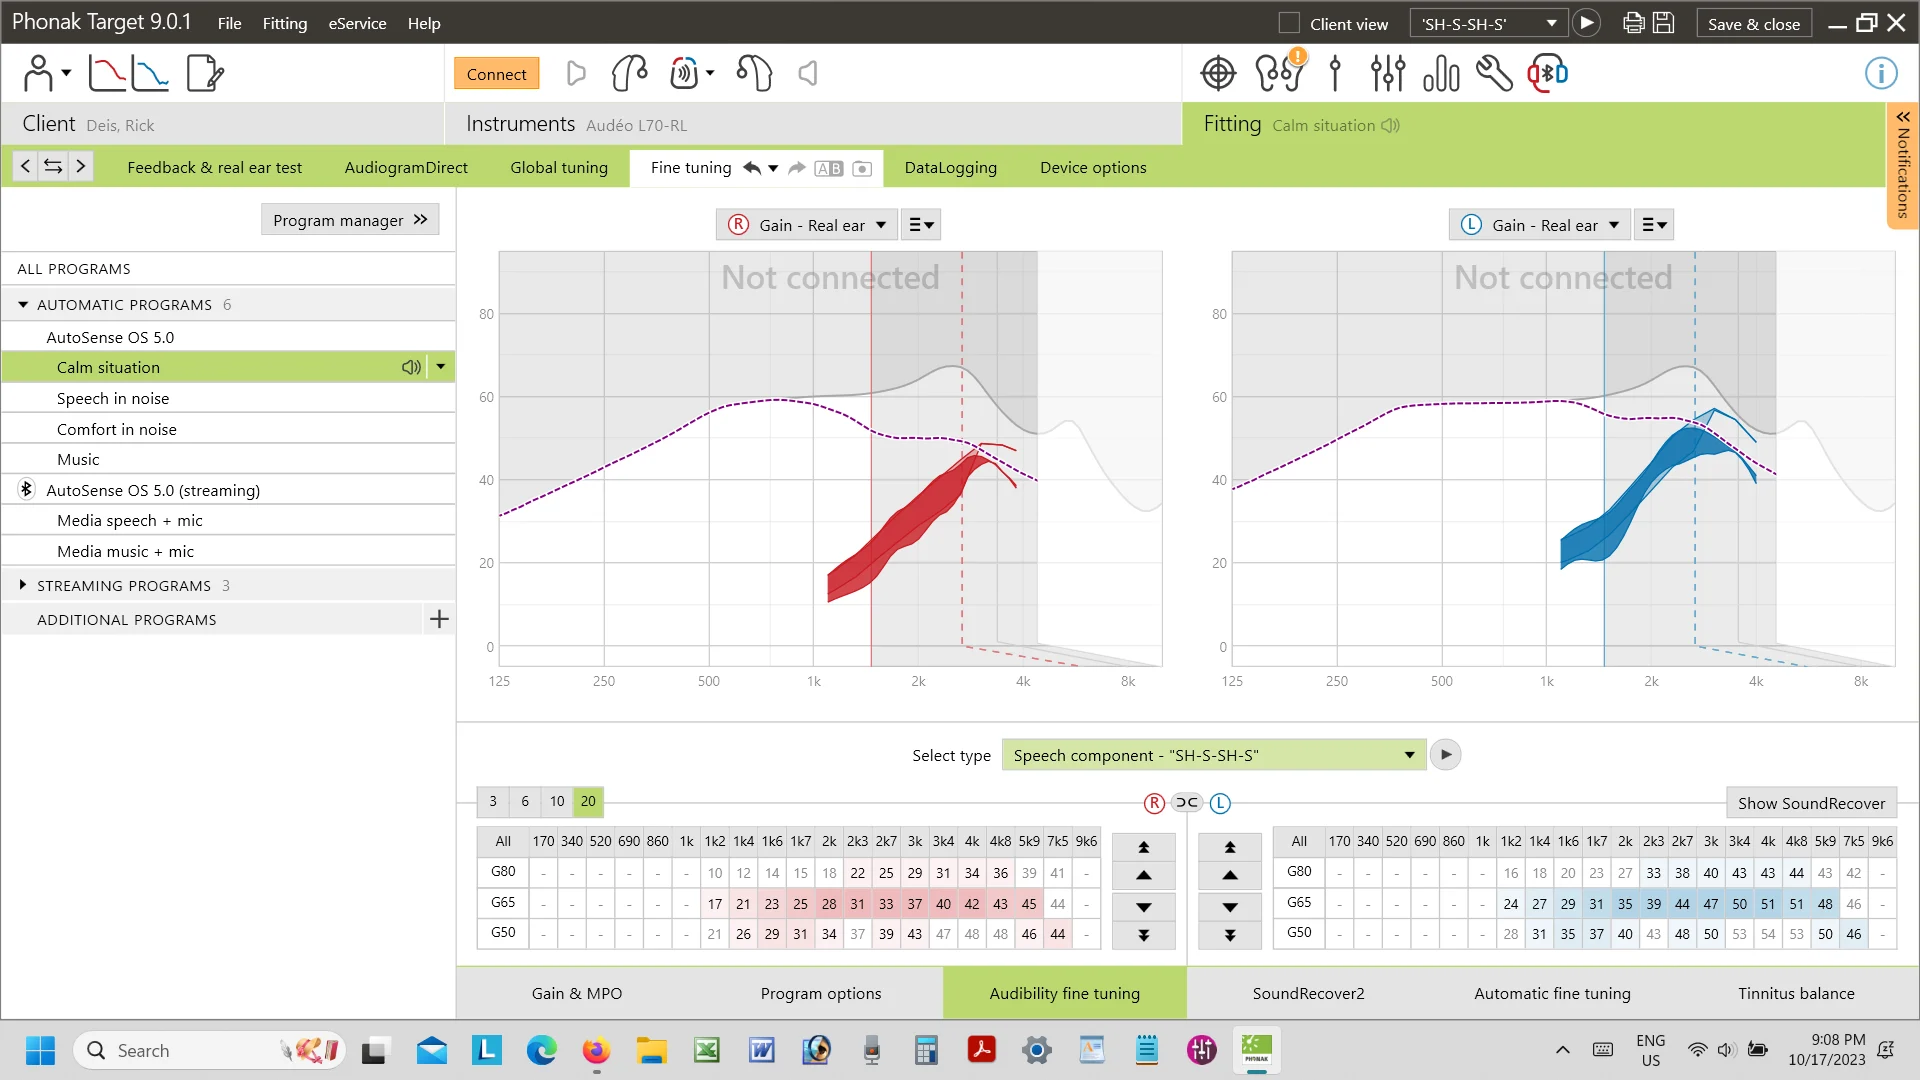The height and width of the screenshot is (1080, 1920).
Task: Open left ear Gain - Real ear dropdown
Action: point(1541,225)
